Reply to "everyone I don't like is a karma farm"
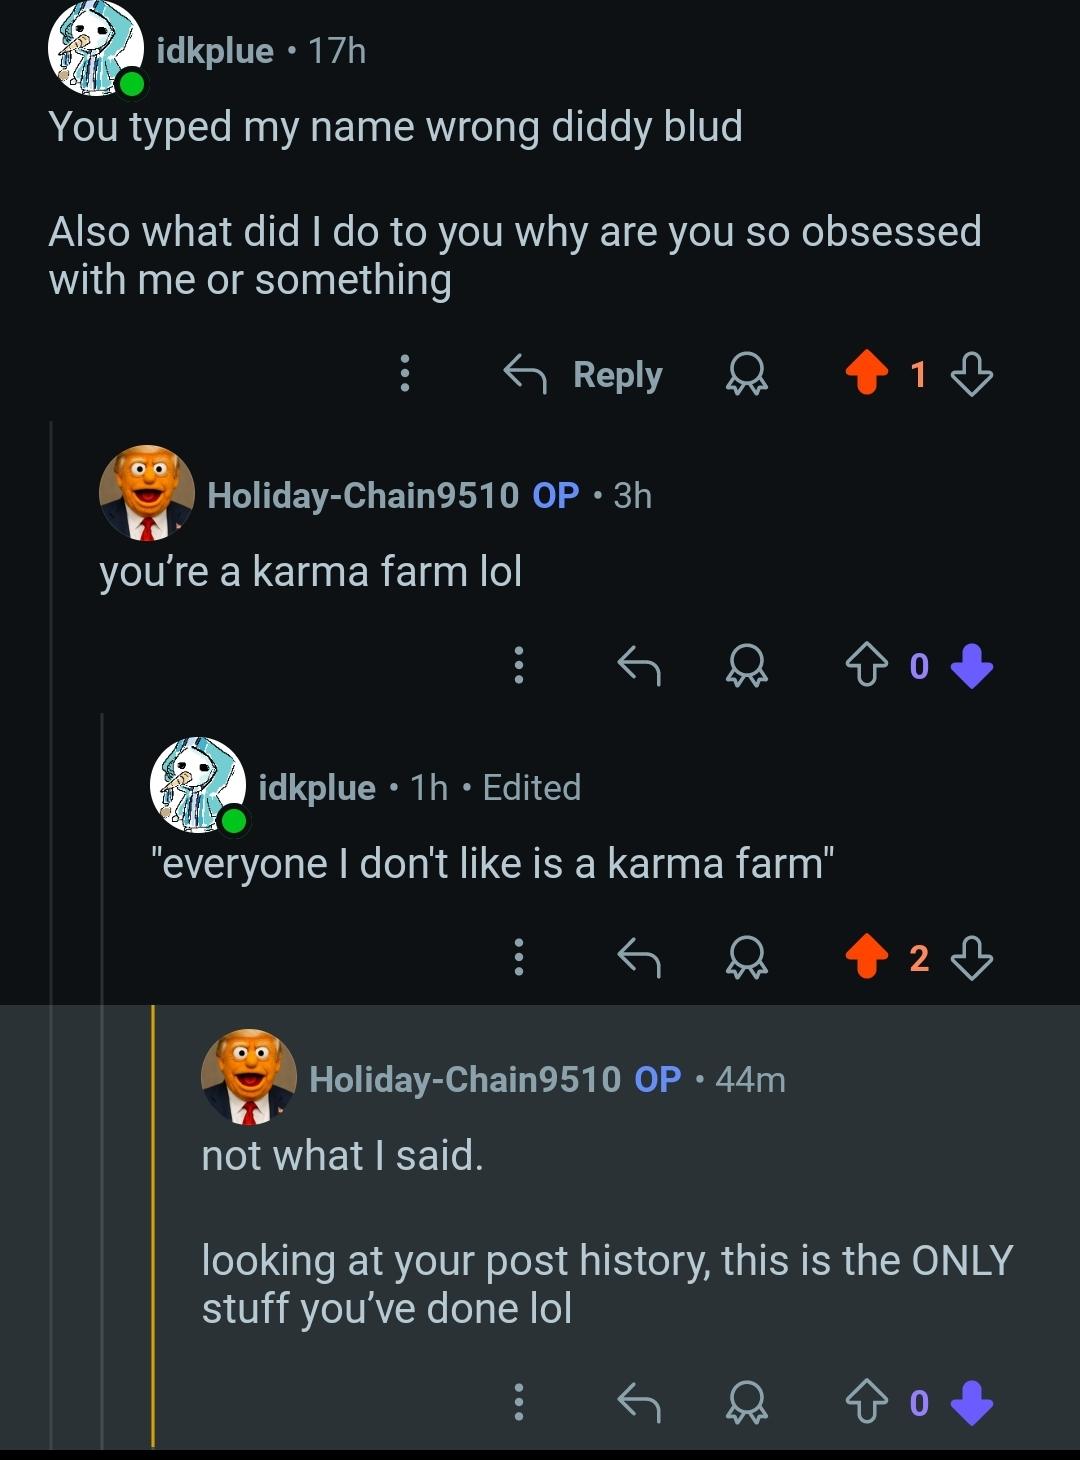 click(x=639, y=957)
